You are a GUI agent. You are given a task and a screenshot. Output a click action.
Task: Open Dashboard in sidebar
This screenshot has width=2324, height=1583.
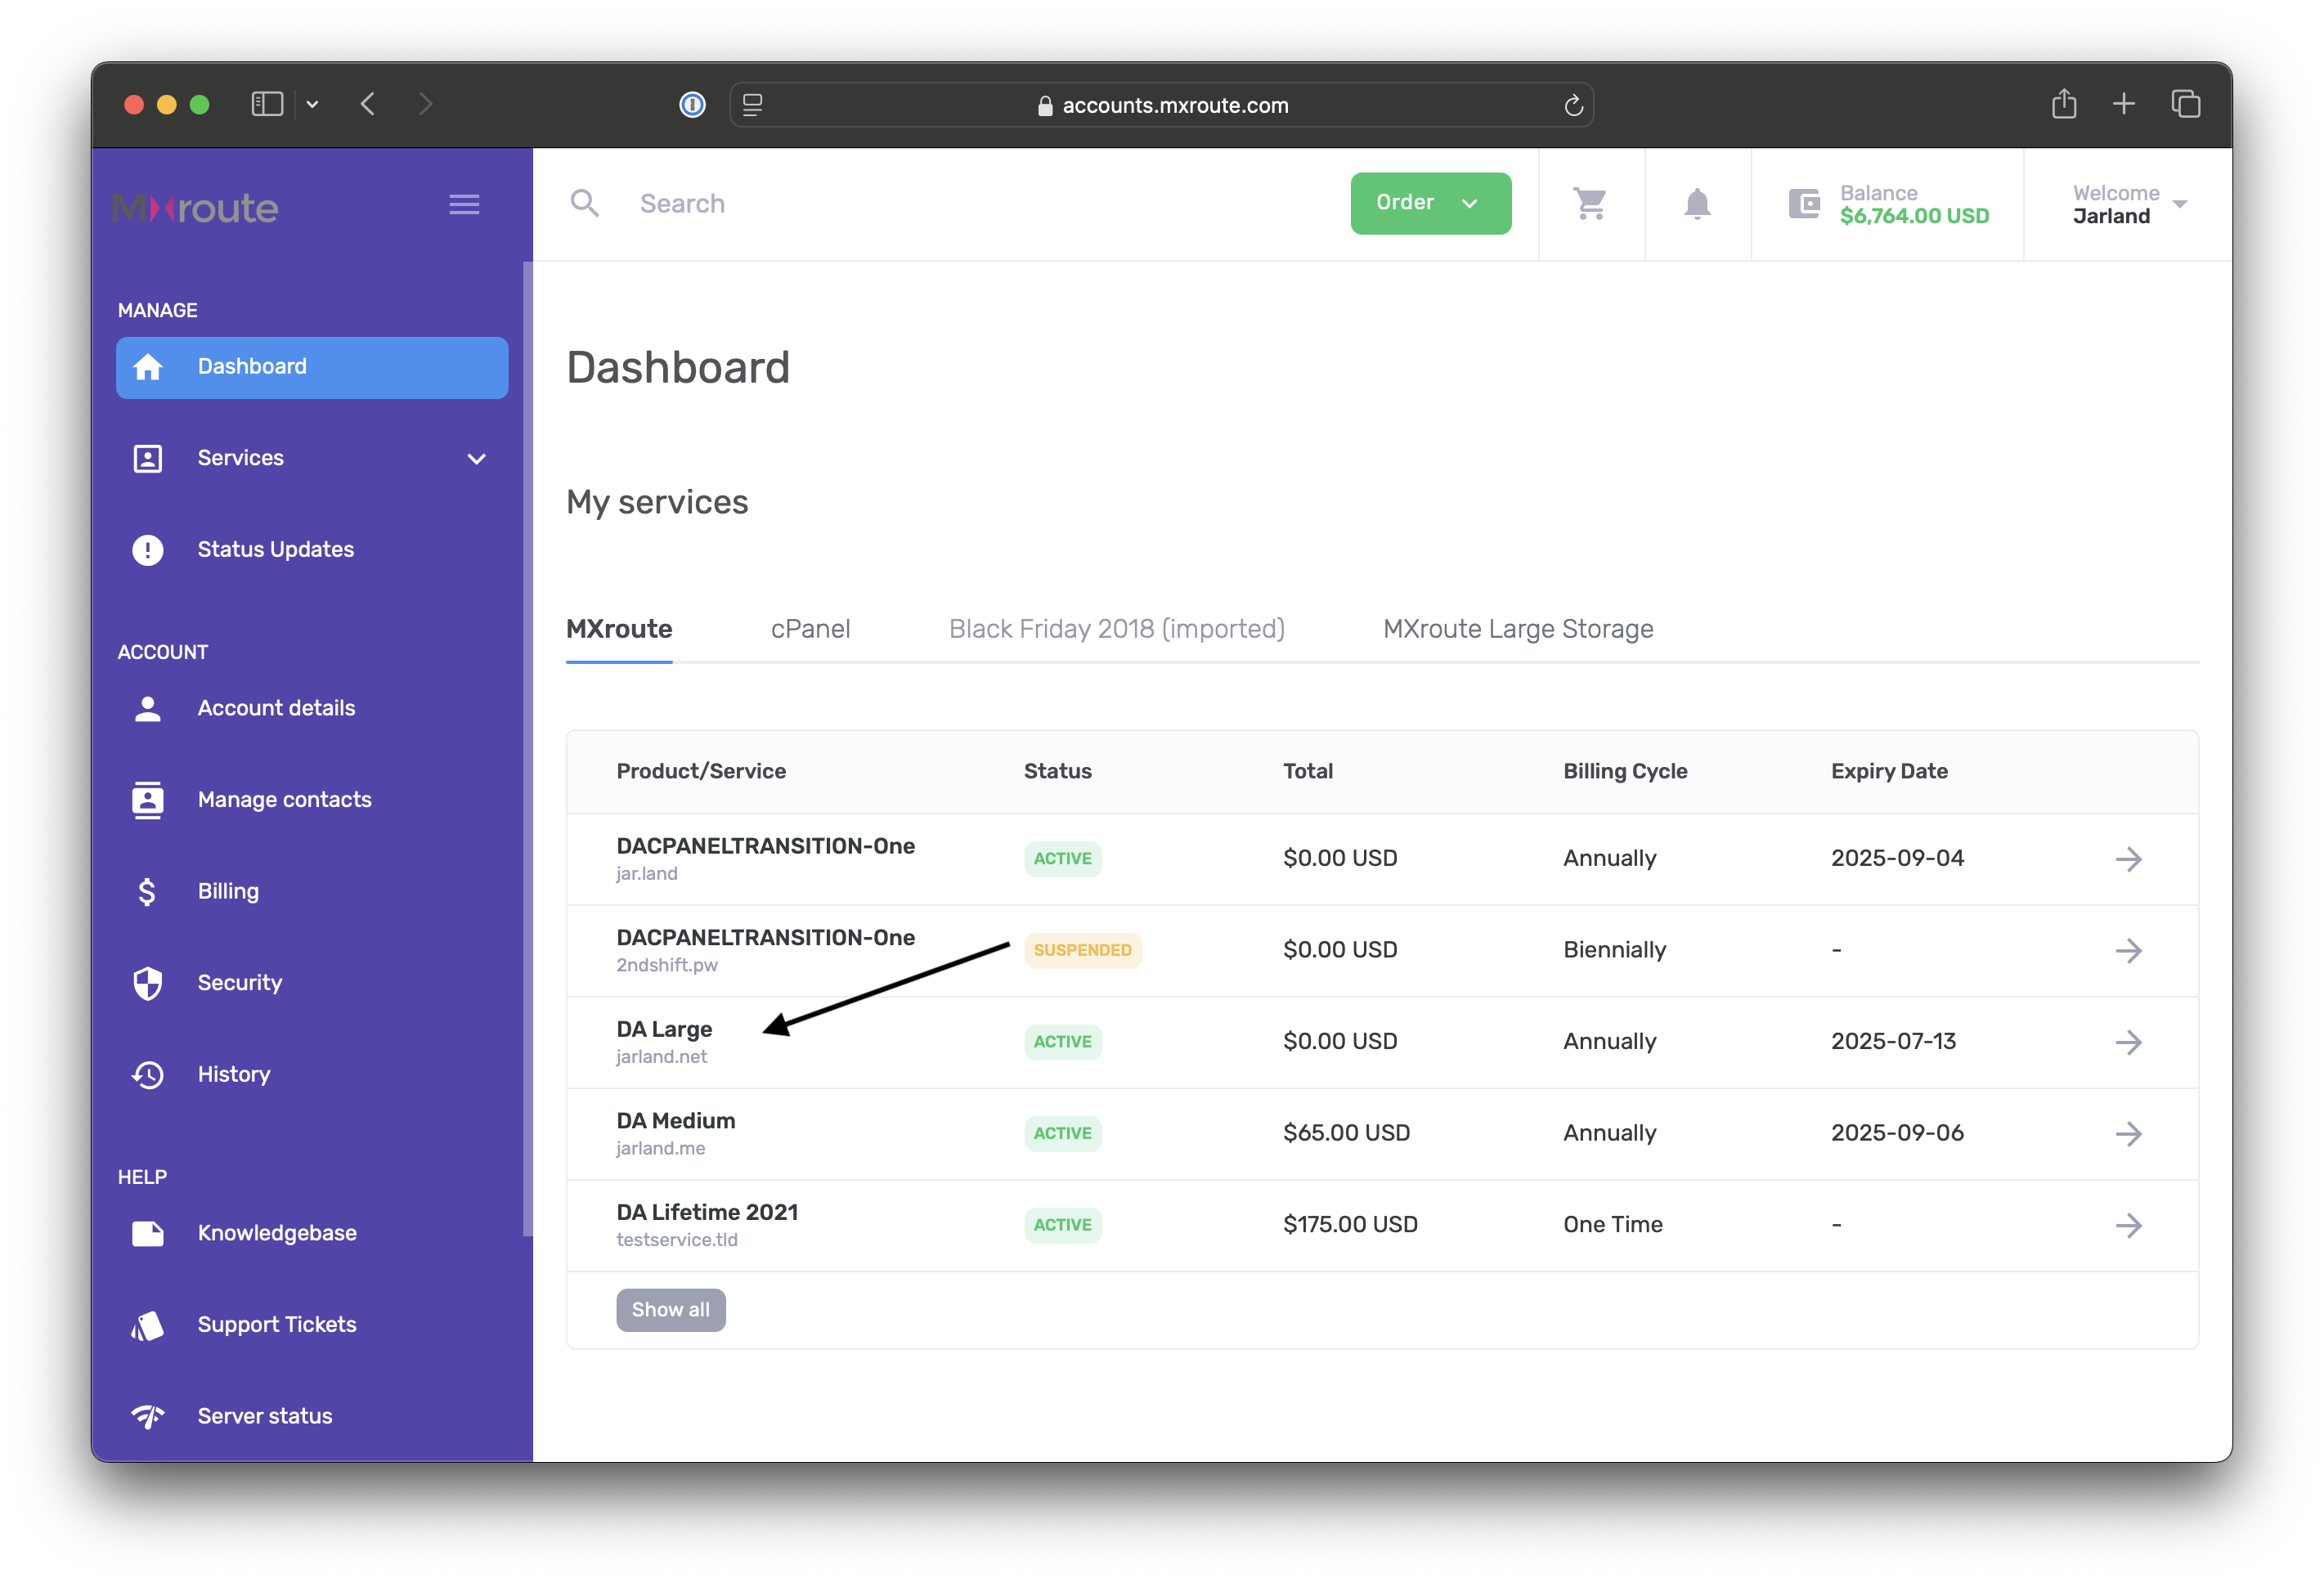tap(312, 367)
